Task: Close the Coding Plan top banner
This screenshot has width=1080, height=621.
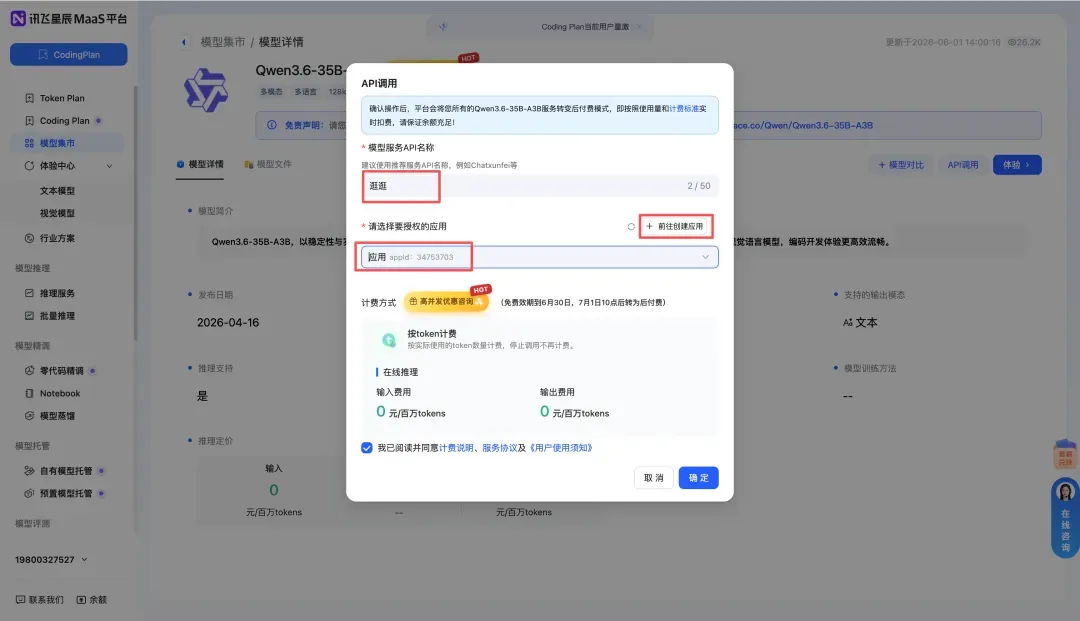Action: (x=639, y=27)
